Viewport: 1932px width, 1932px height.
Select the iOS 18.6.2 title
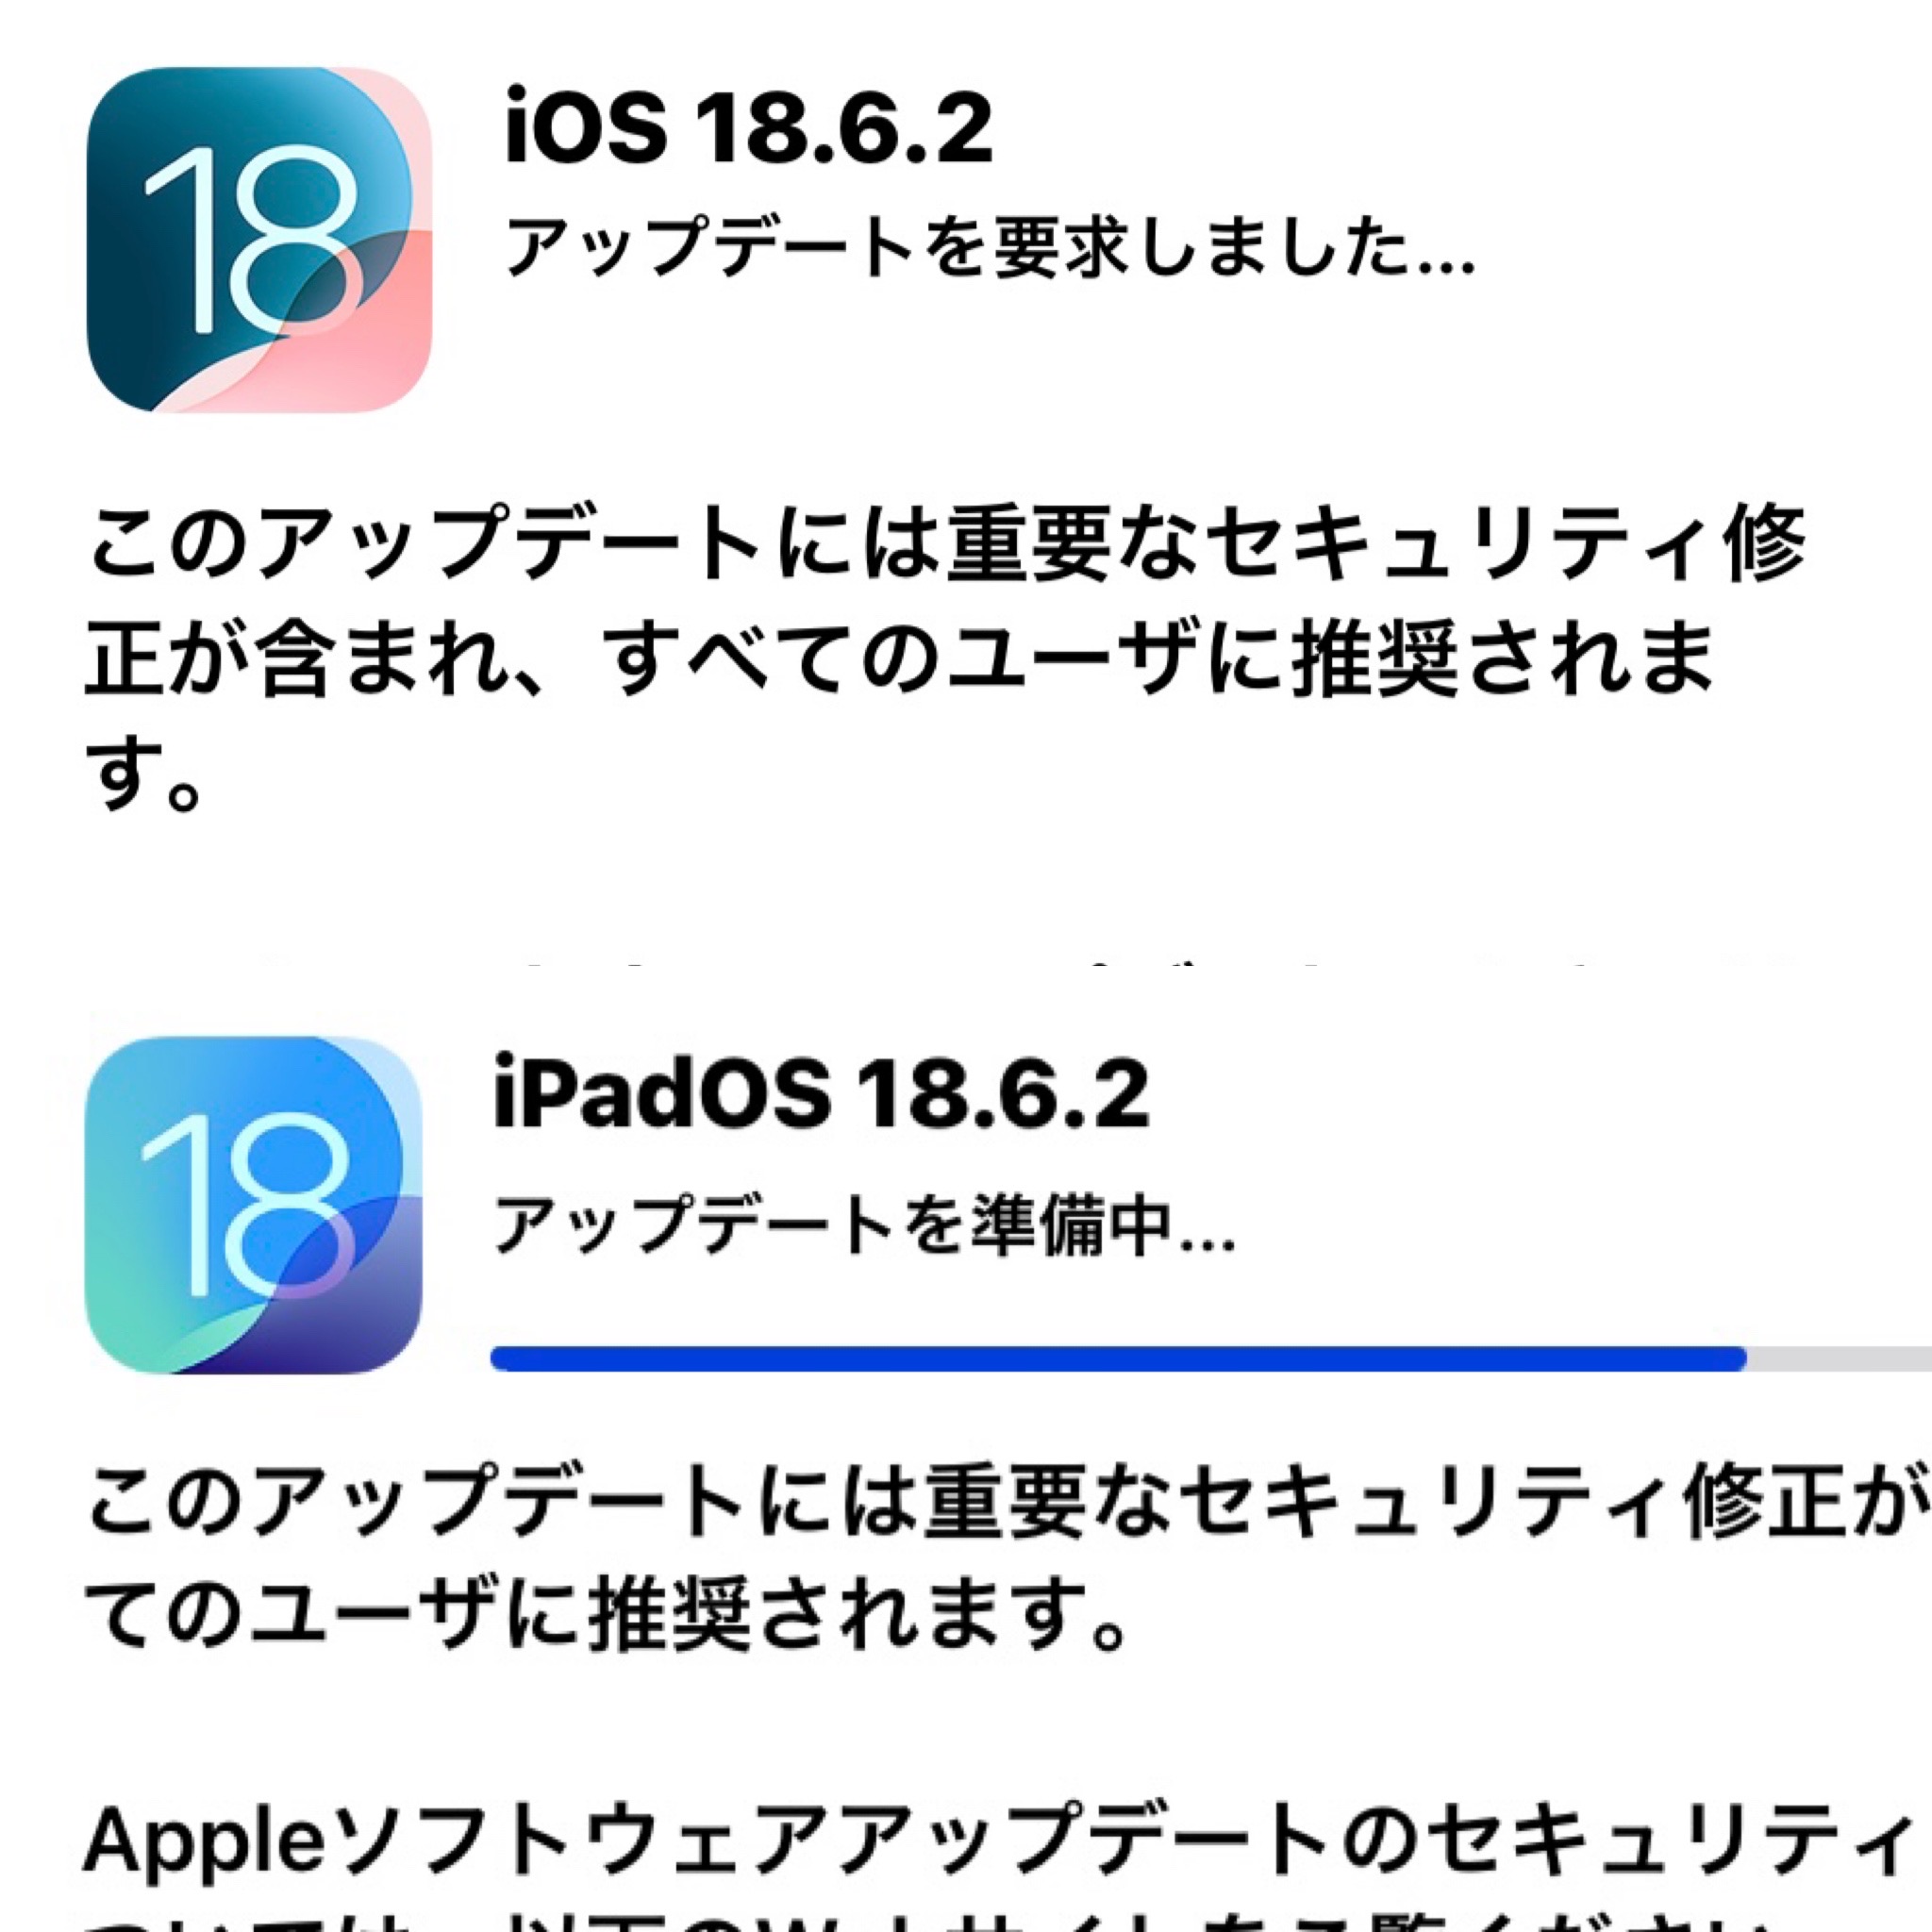click(749, 128)
